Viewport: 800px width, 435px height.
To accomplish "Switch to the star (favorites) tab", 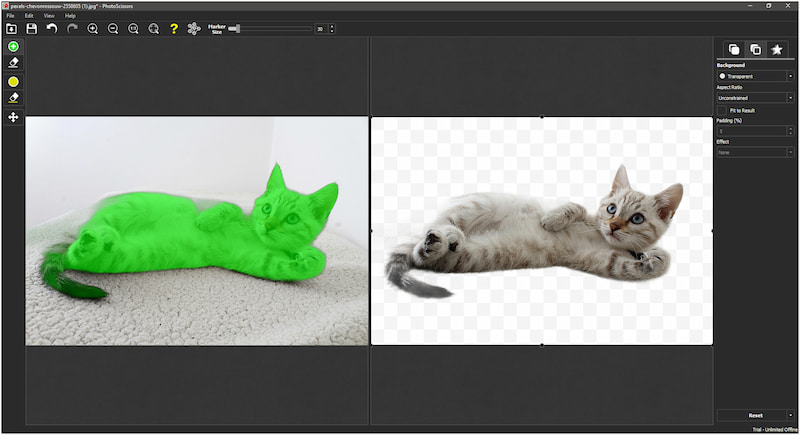I will (x=777, y=49).
